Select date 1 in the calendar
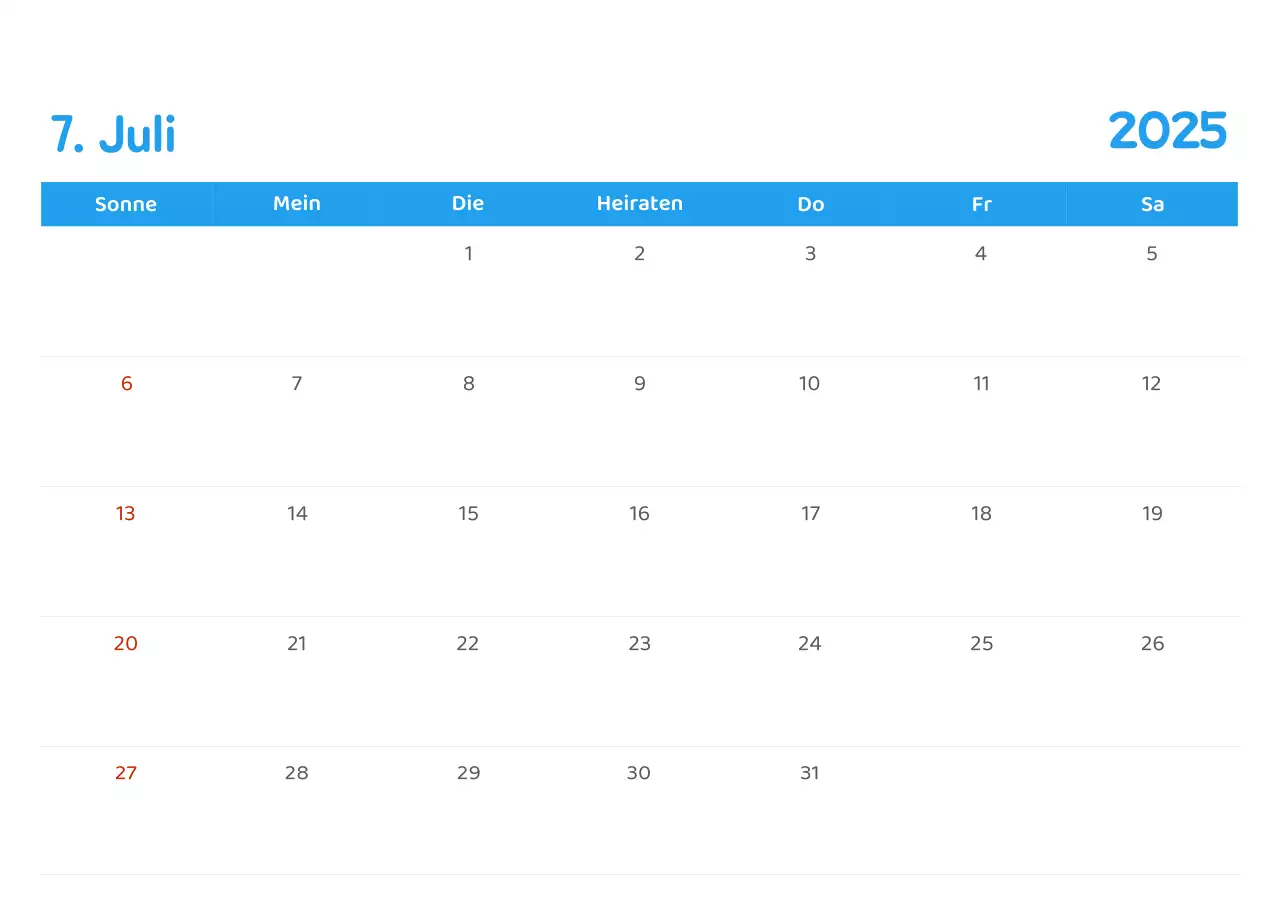1280x916 pixels. pyautogui.click(x=468, y=254)
